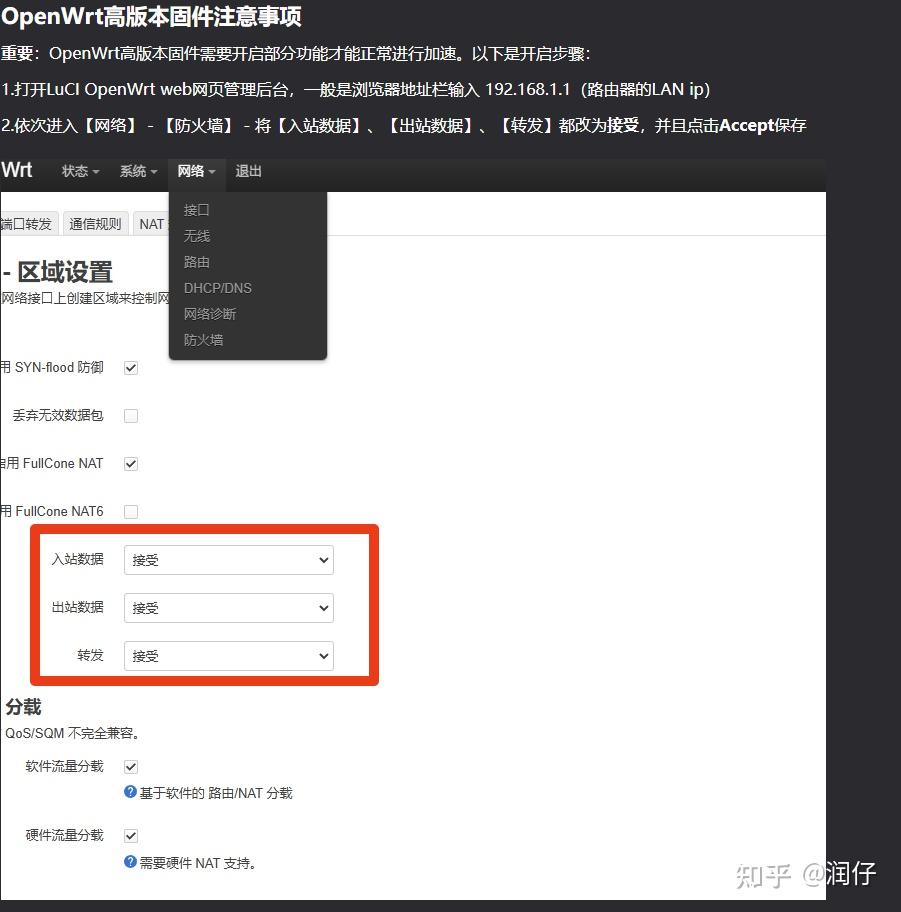Screen dimensions: 901x912
Task: Uncheck the FullCone NAT option
Action: pos(130,463)
